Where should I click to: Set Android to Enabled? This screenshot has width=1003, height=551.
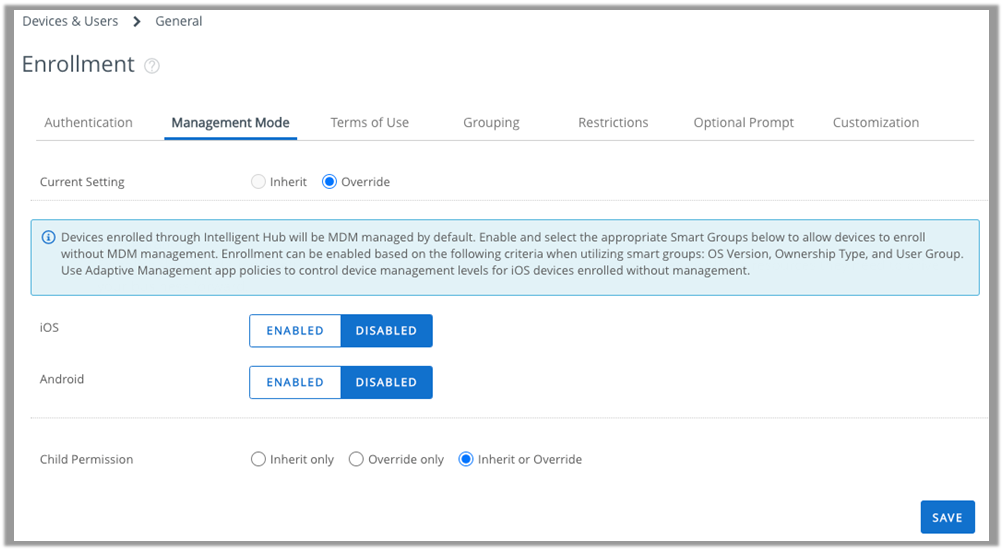[x=295, y=382]
